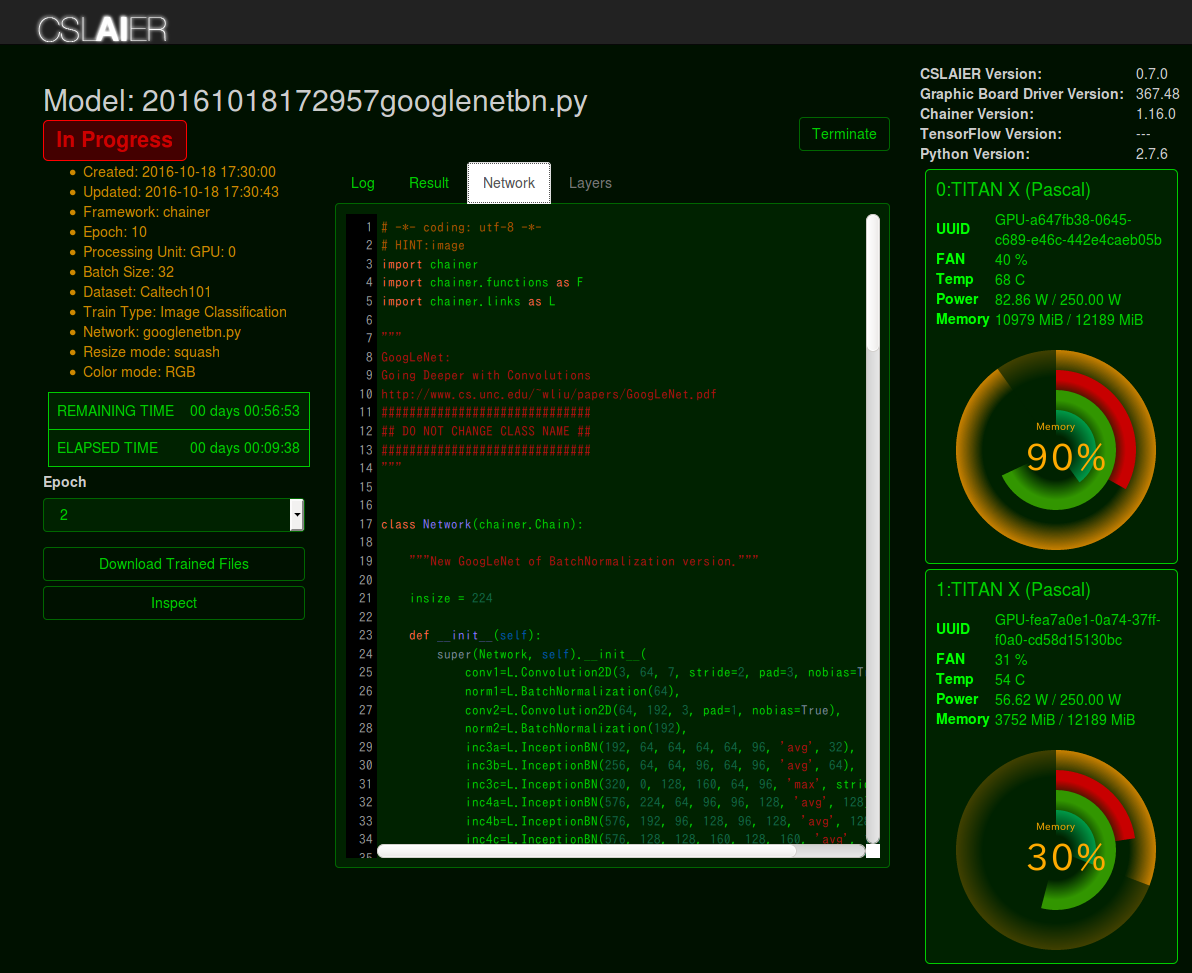Click the REMAINING TIME row
This screenshot has height=973, width=1192.
pyautogui.click(x=179, y=411)
